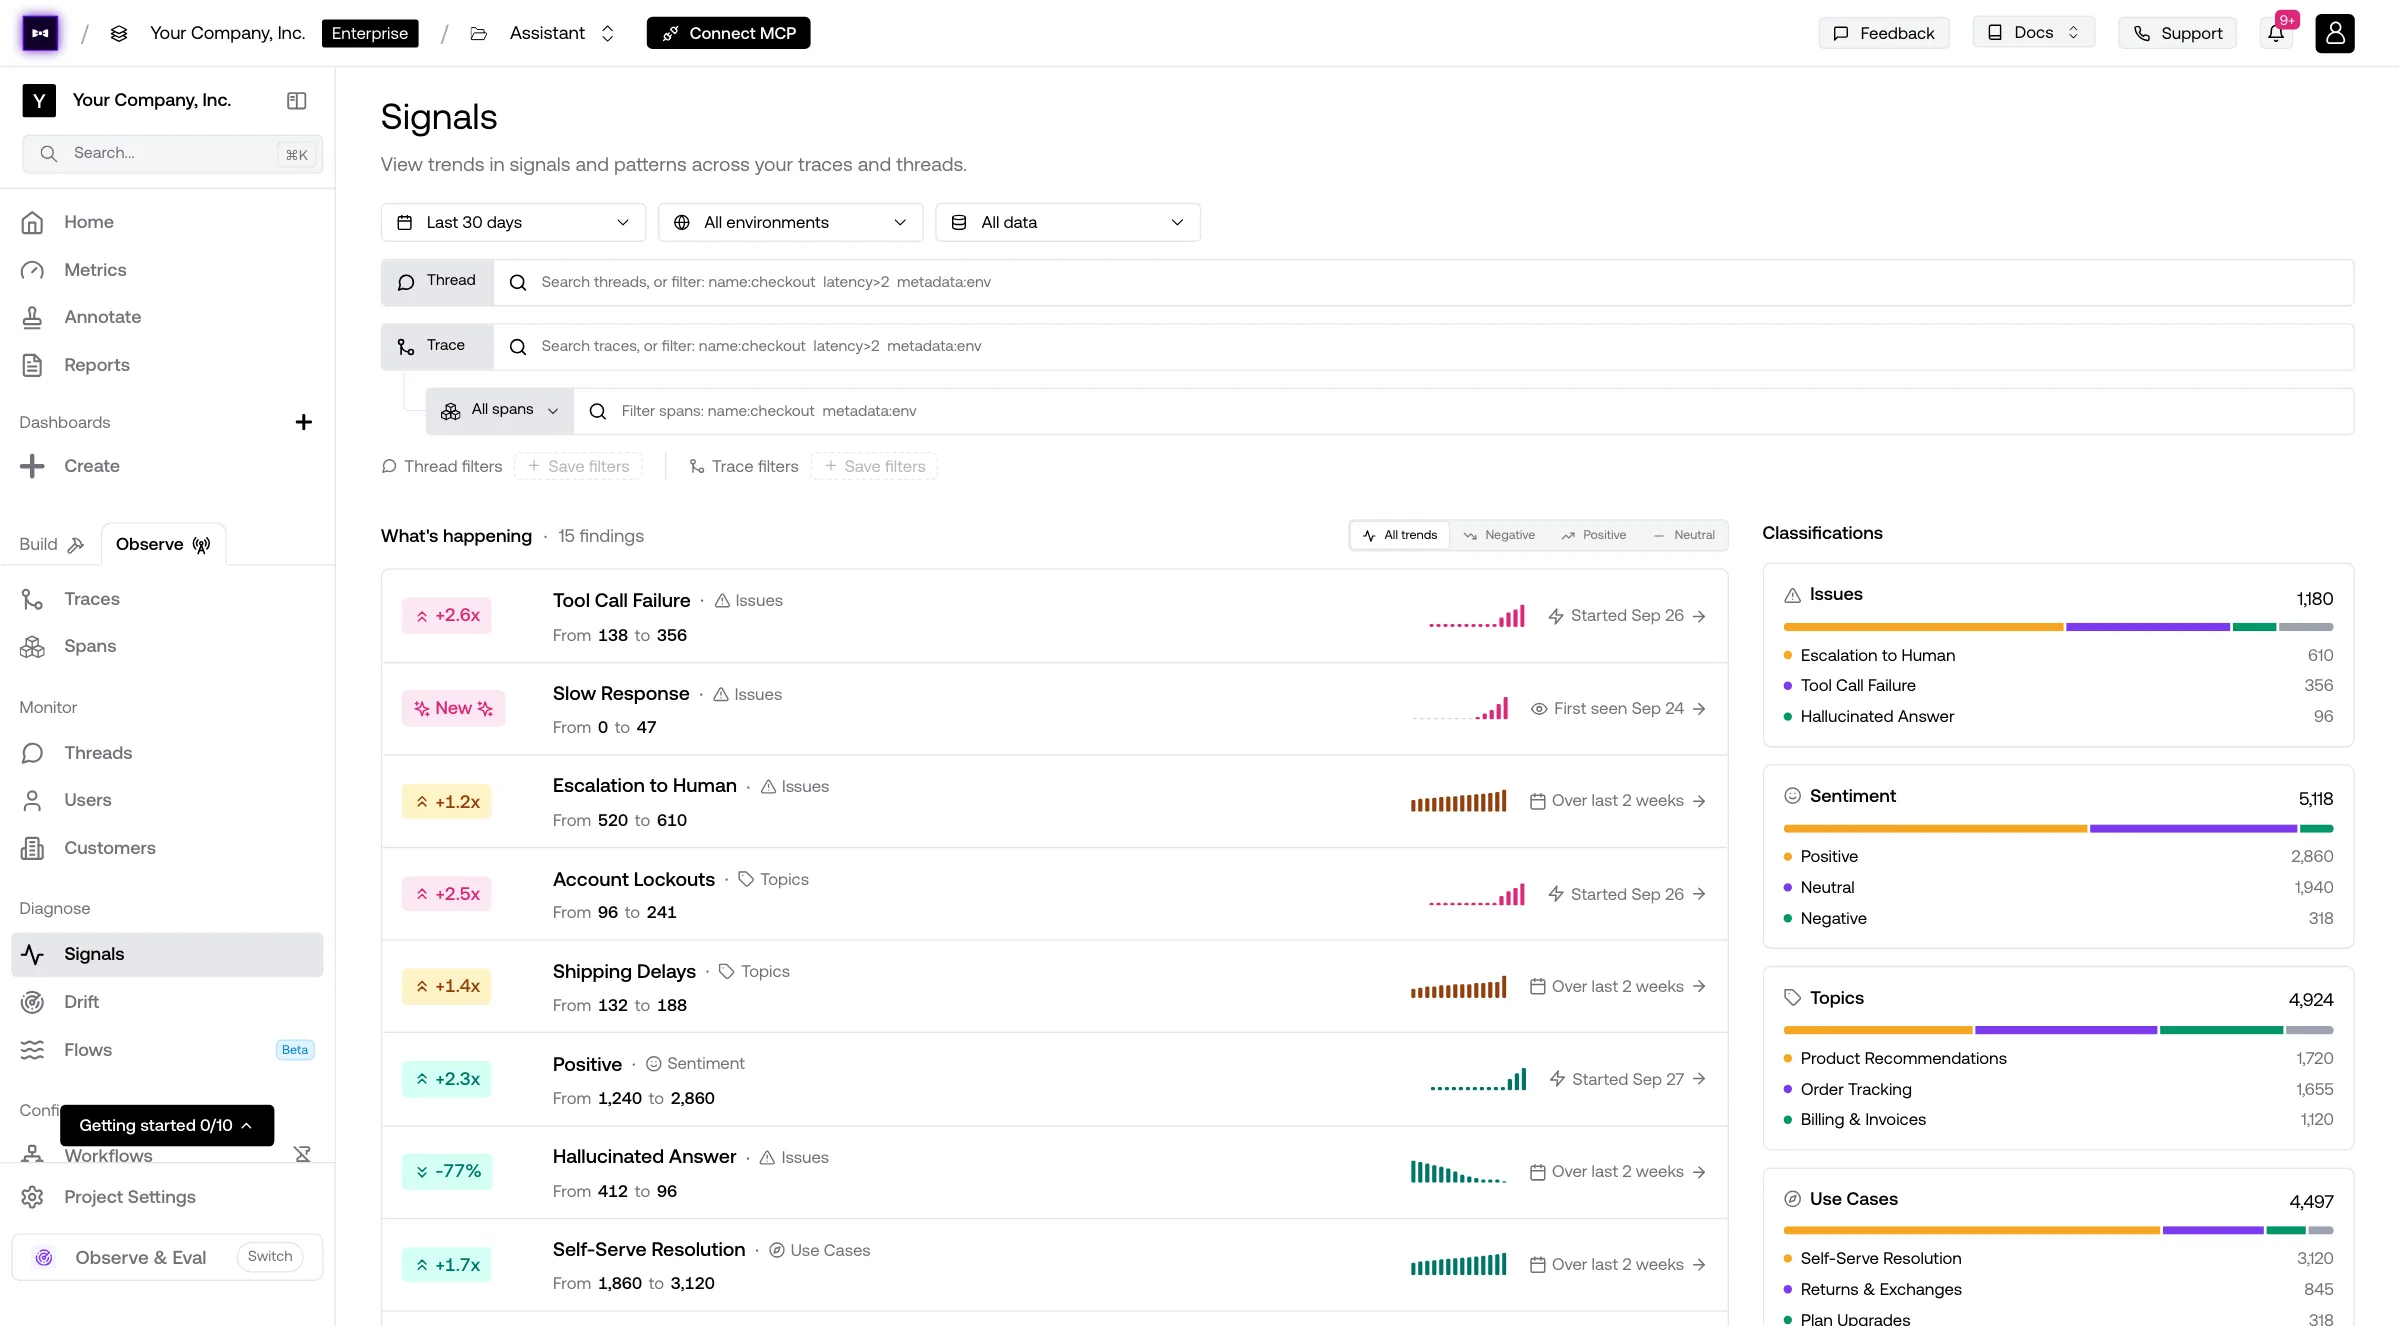Expand the All spans dropdown
The width and height of the screenshot is (2400, 1326).
(500, 411)
